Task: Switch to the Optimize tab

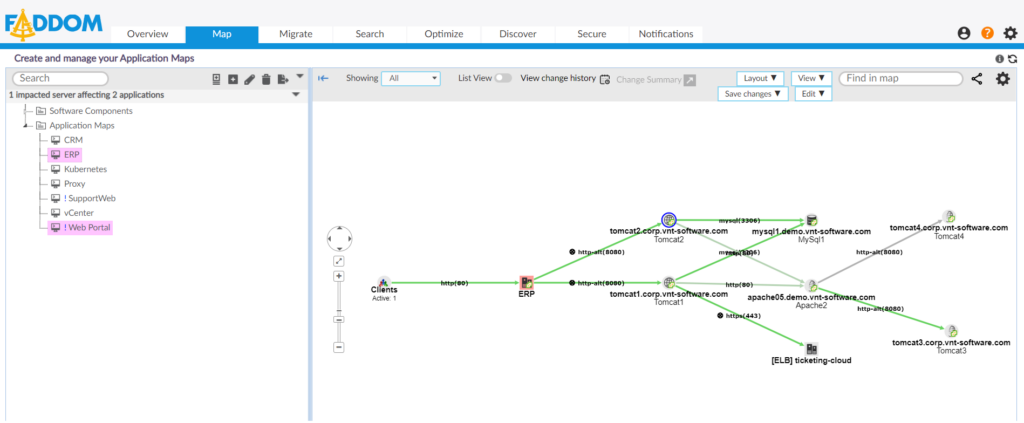Action: pyautogui.click(x=444, y=34)
